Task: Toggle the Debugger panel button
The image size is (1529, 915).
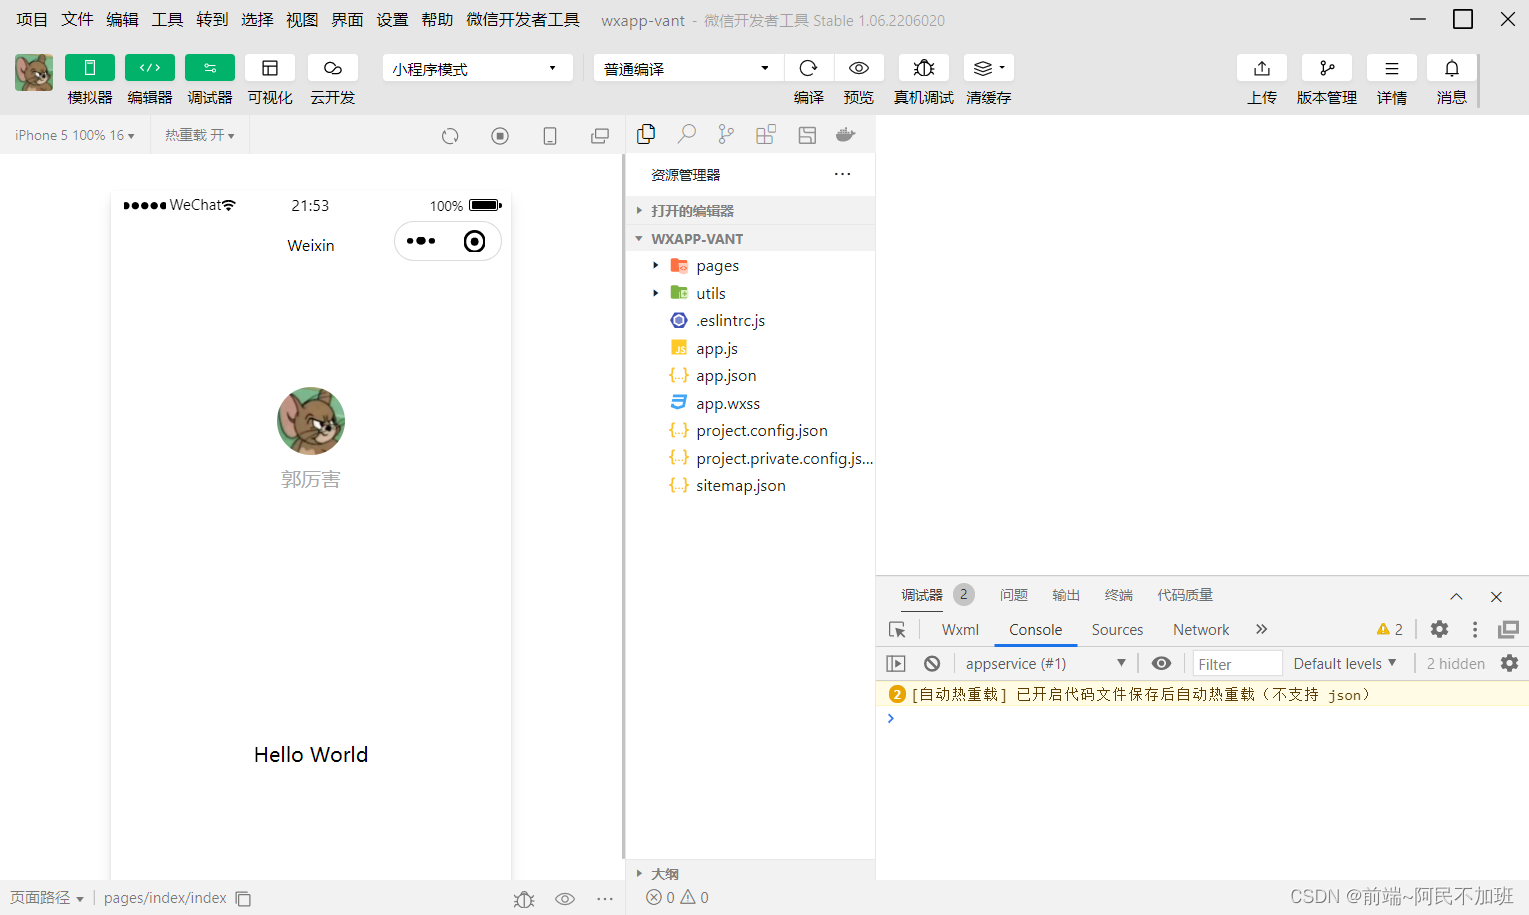Action: 210,68
